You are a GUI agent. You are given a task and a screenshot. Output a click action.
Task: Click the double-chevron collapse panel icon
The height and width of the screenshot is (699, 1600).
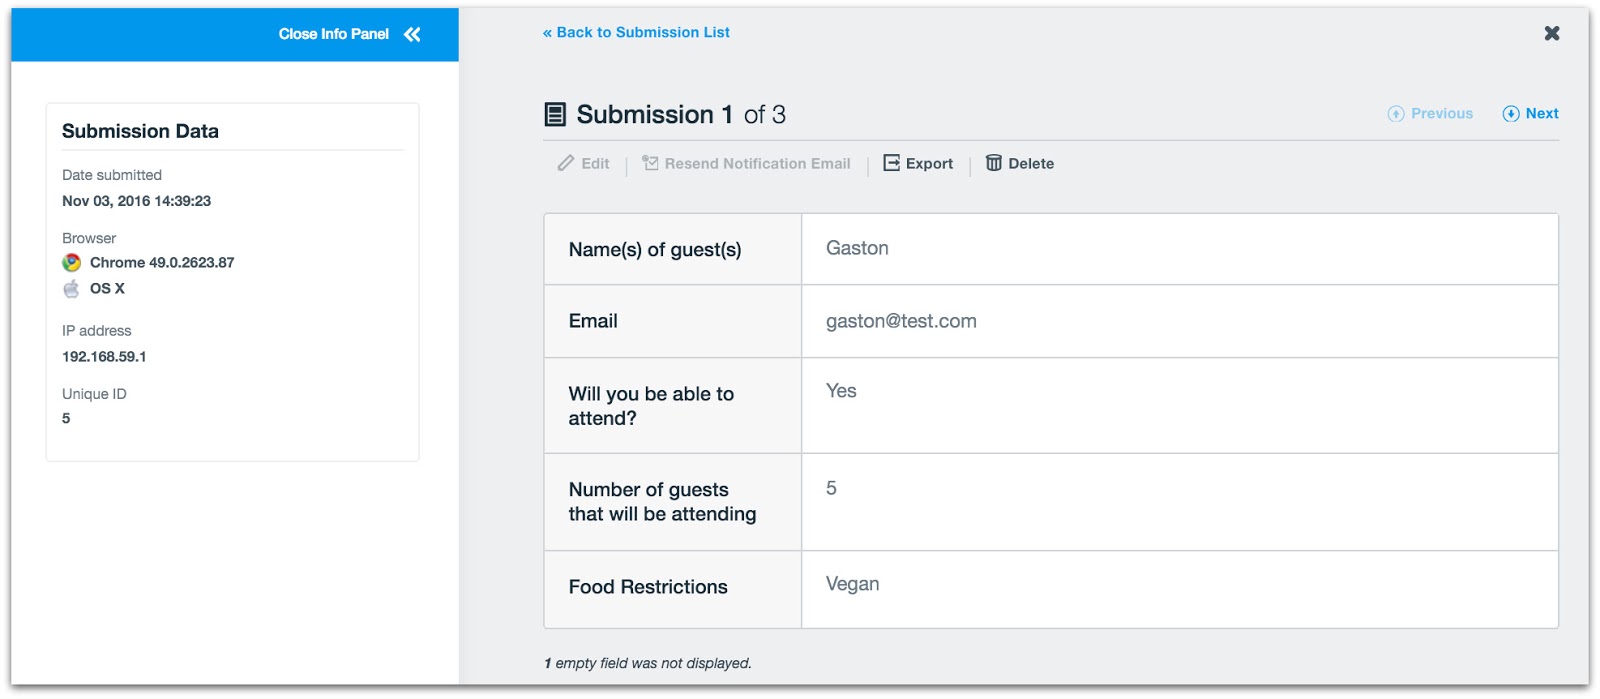click(x=412, y=35)
